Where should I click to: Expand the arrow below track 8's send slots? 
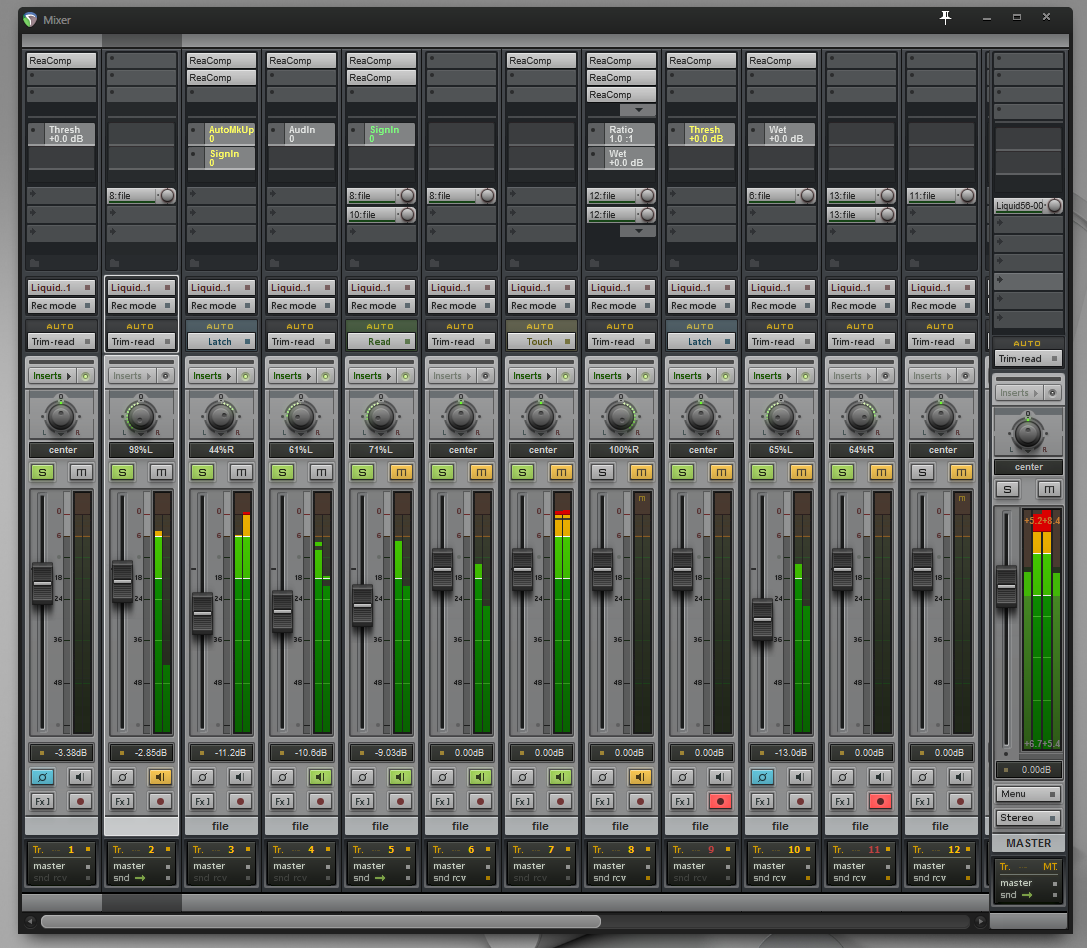(x=638, y=231)
